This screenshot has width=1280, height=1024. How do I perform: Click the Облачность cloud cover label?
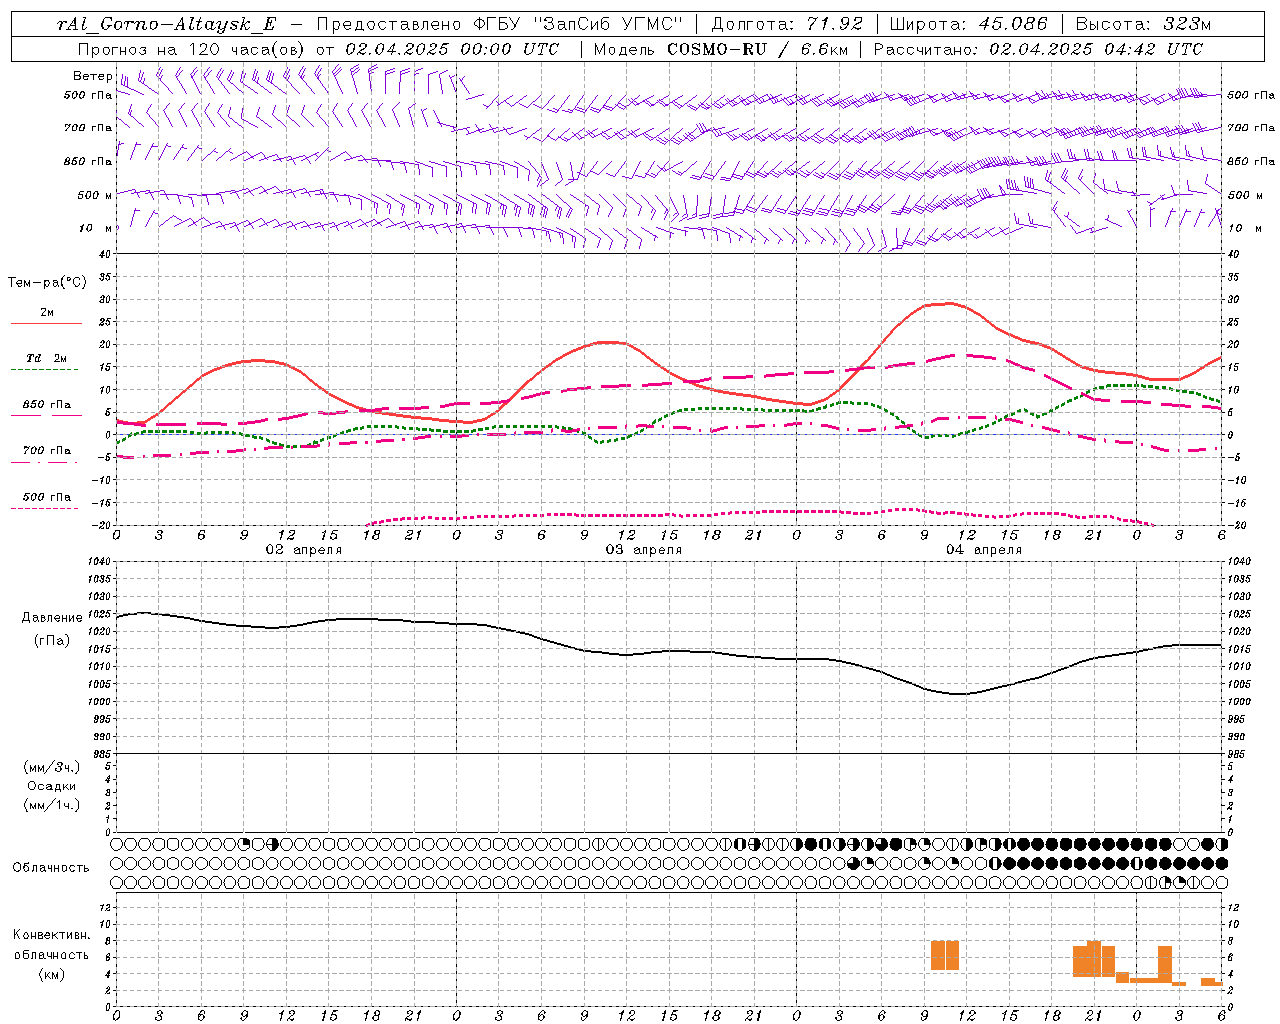tap(51, 867)
